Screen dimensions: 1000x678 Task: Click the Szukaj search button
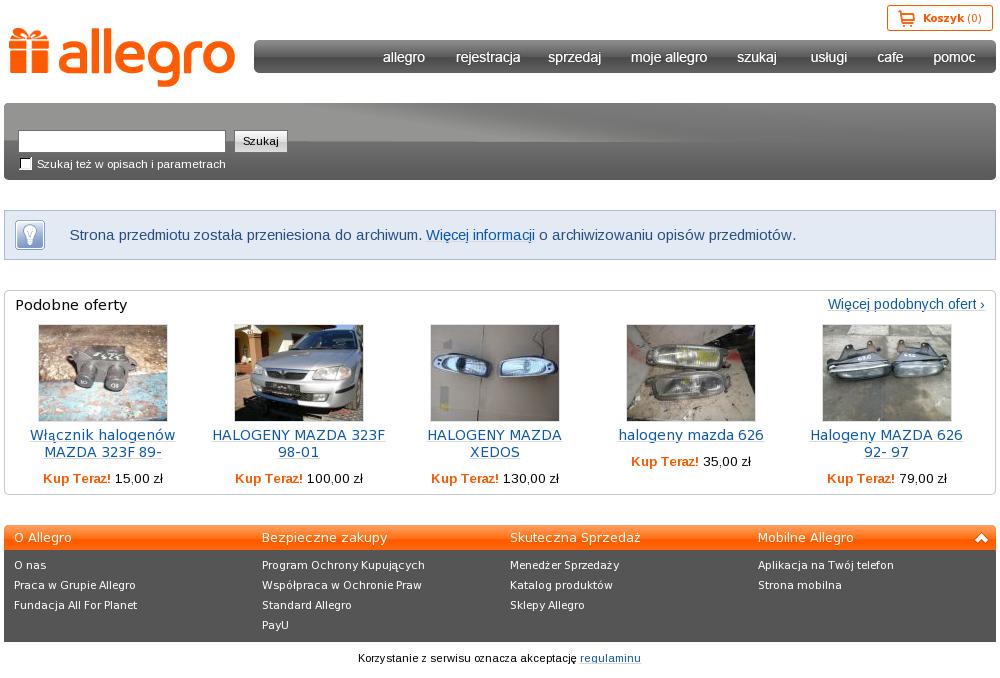pos(261,141)
